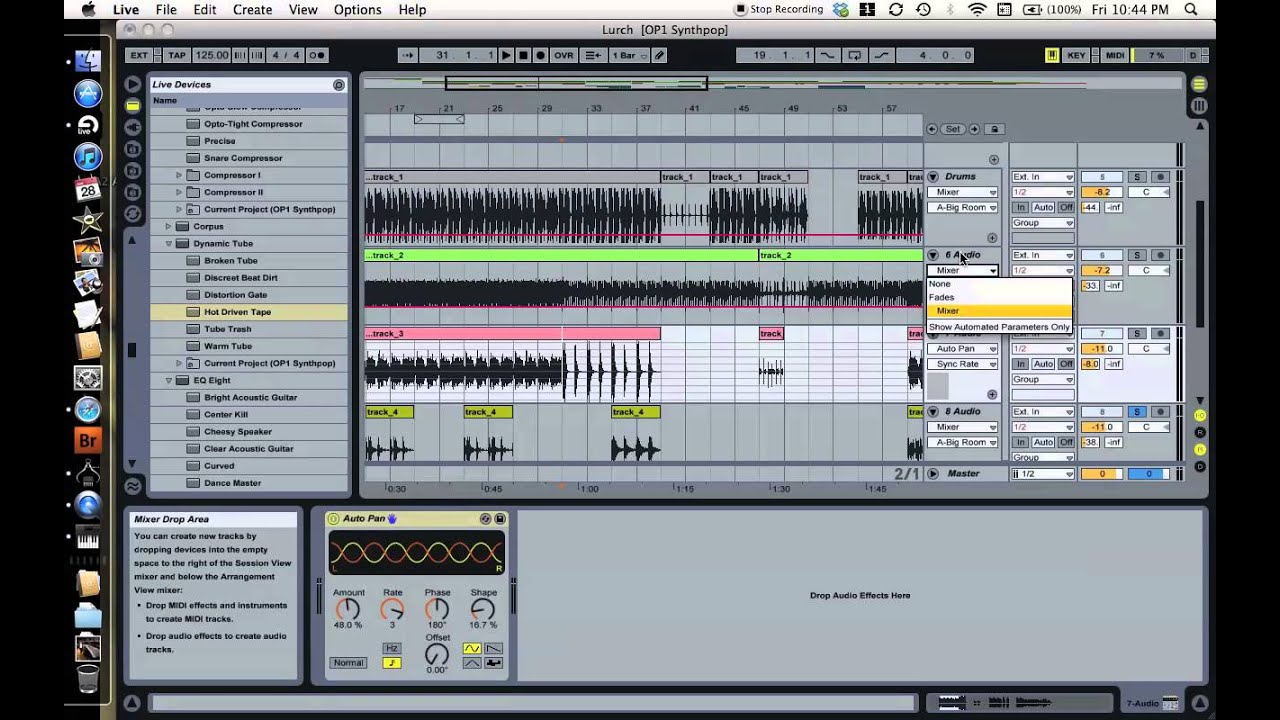Toggle solo on the 8 Audio track
The image size is (1280, 720).
(1136, 412)
